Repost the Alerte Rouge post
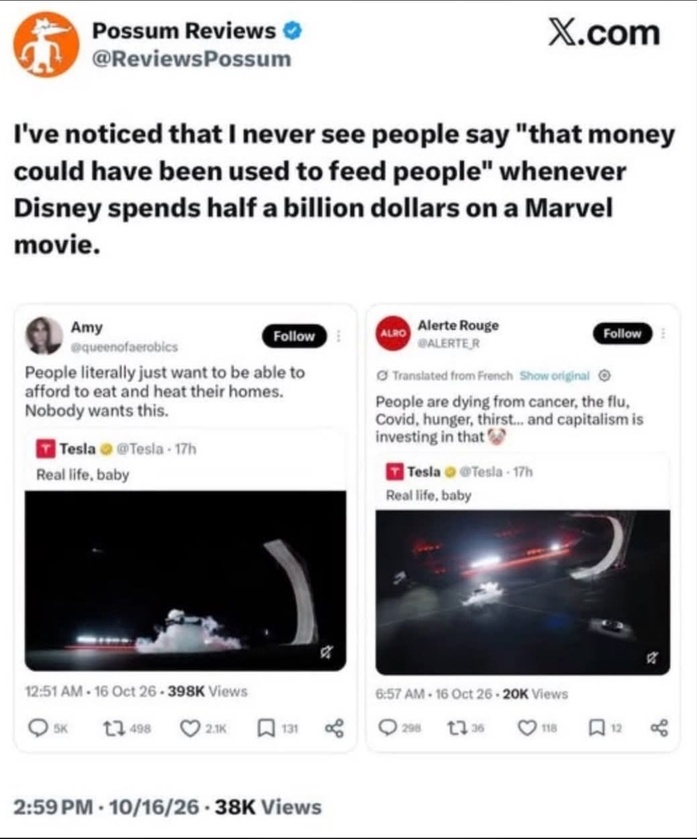The image size is (697, 839). coord(457,728)
